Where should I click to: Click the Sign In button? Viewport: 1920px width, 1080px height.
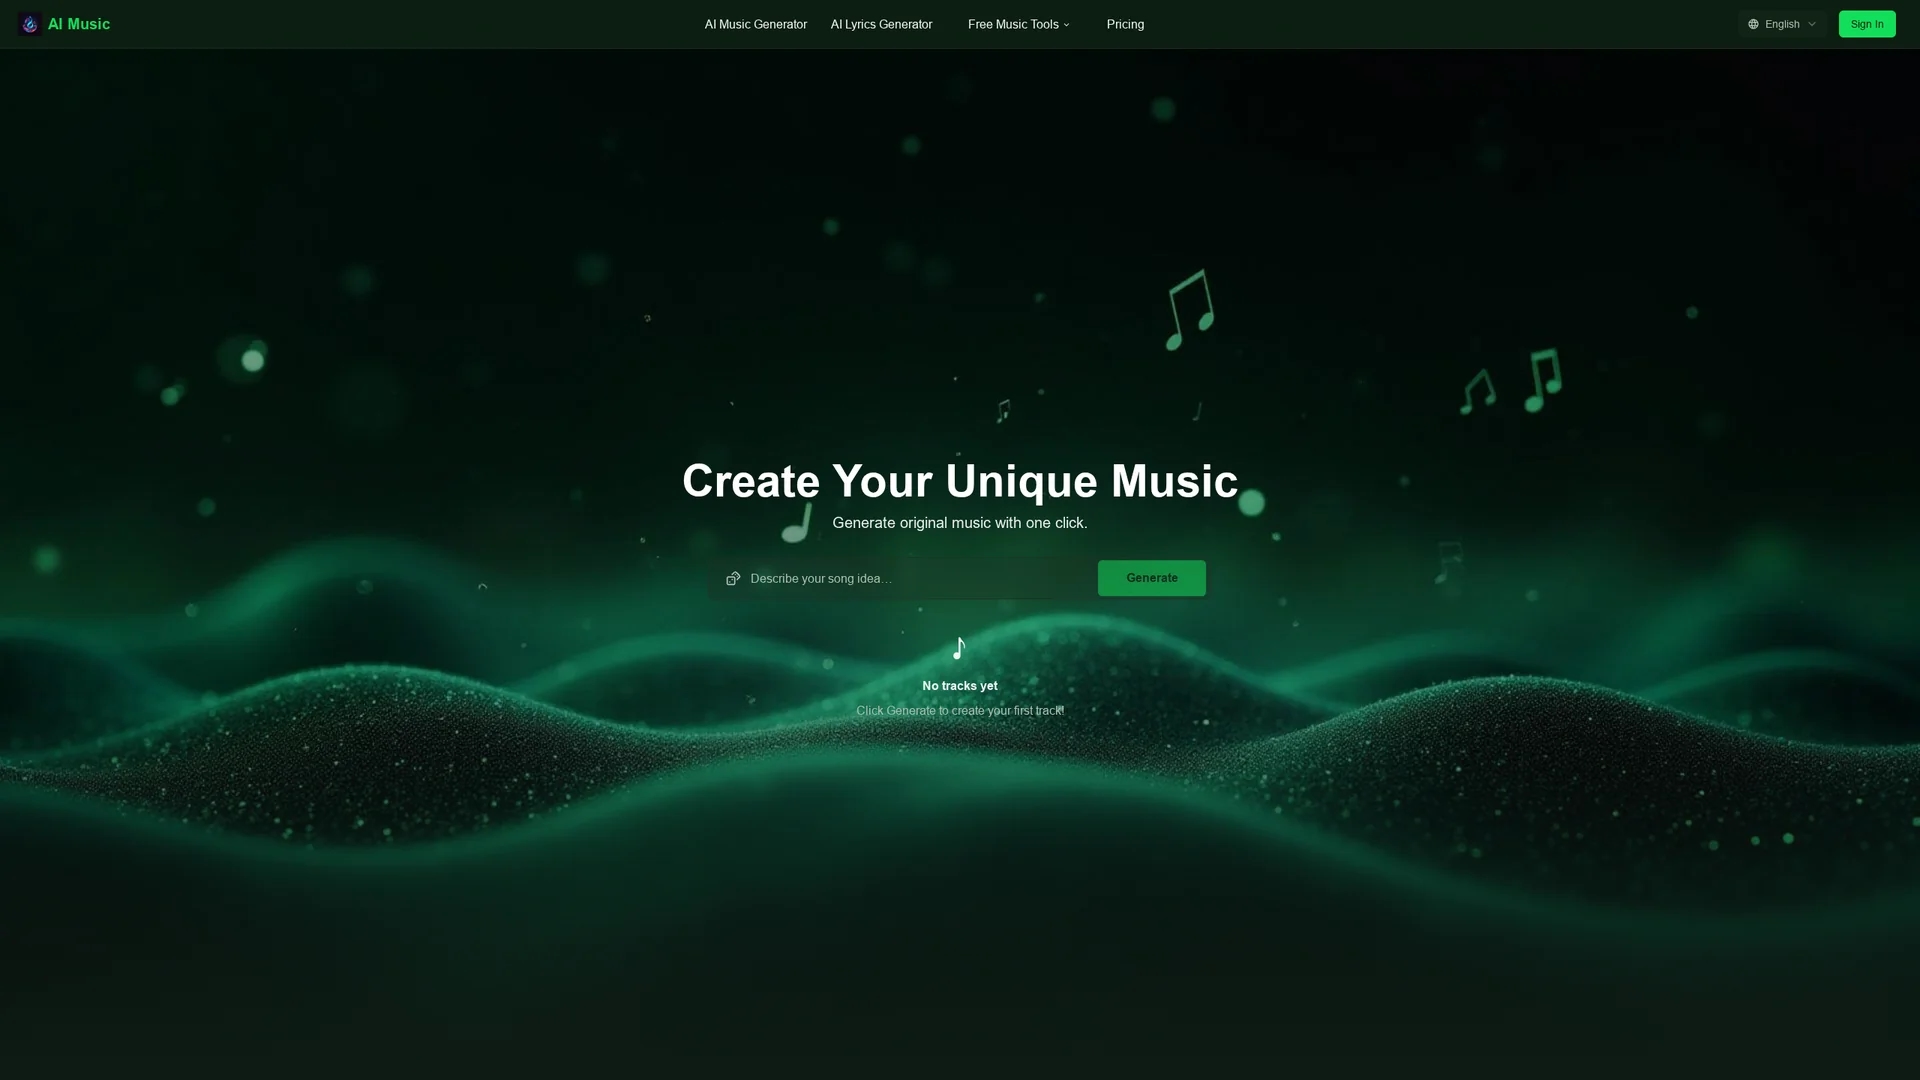pyautogui.click(x=1867, y=24)
